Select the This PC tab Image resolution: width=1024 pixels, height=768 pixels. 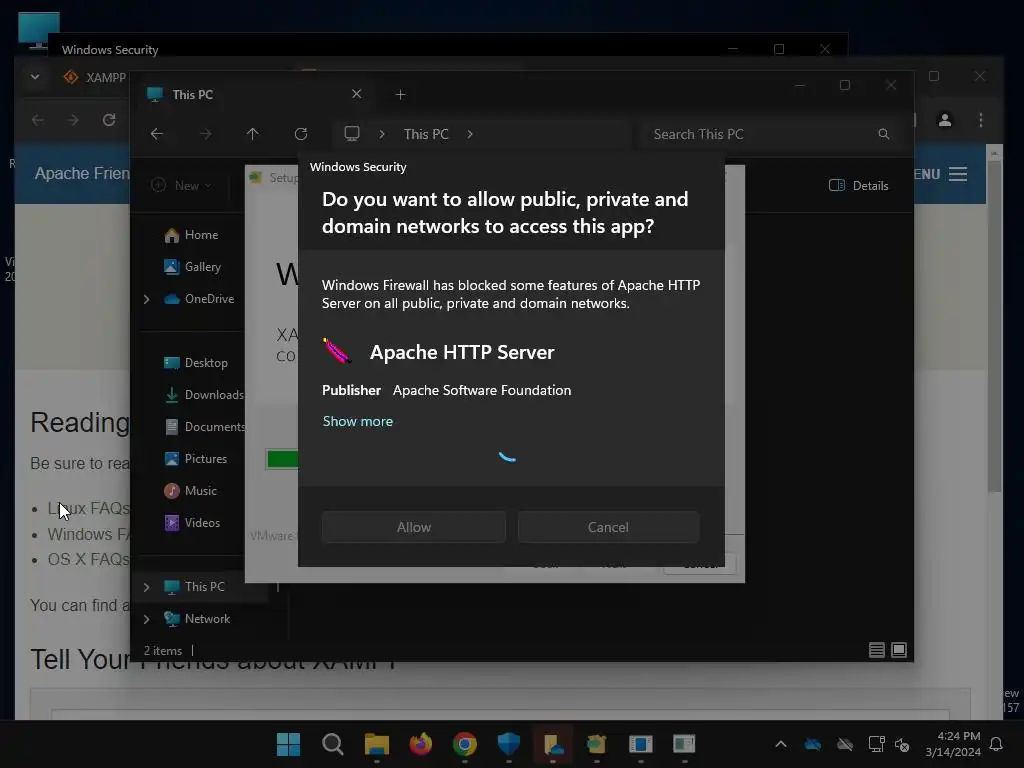click(x=255, y=95)
